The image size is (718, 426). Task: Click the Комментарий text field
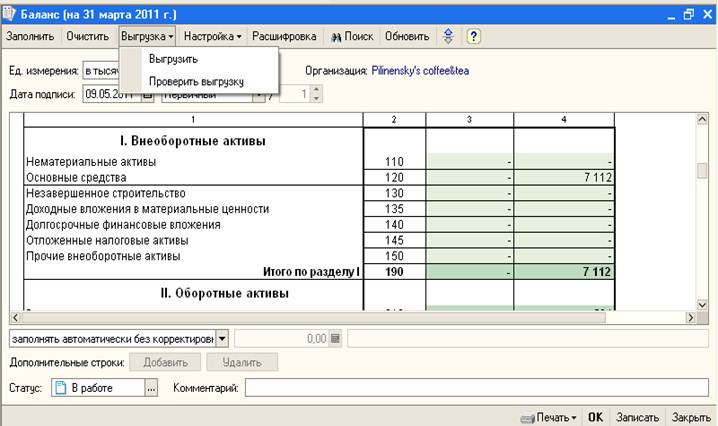(477, 388)
